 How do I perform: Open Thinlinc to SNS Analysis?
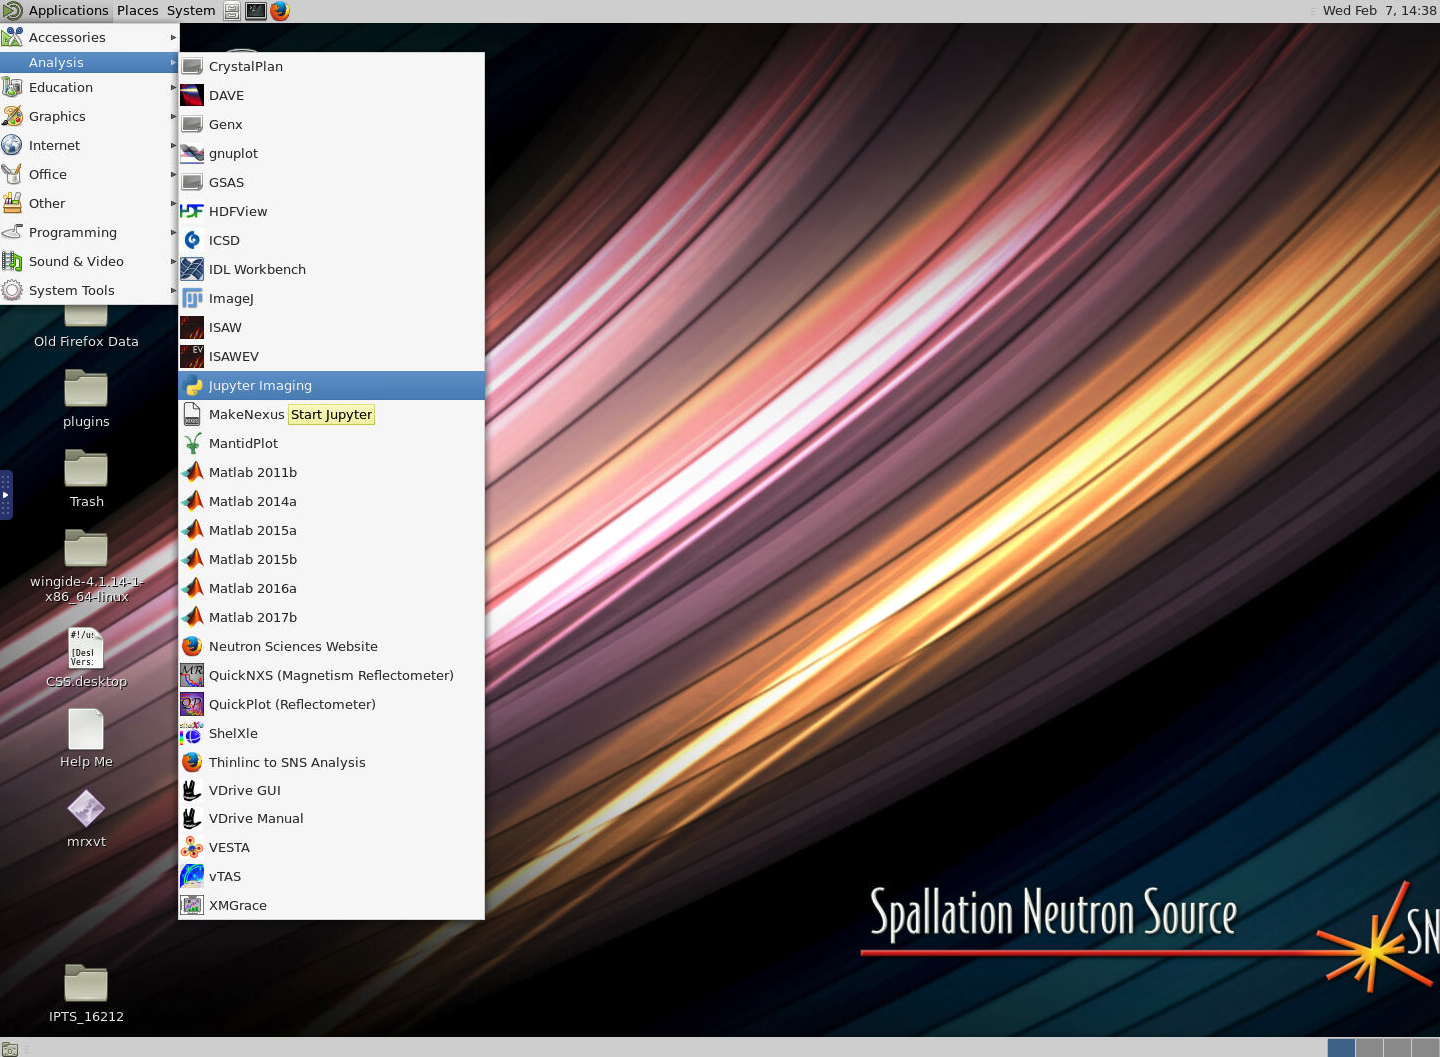click(x=331, y=762)
